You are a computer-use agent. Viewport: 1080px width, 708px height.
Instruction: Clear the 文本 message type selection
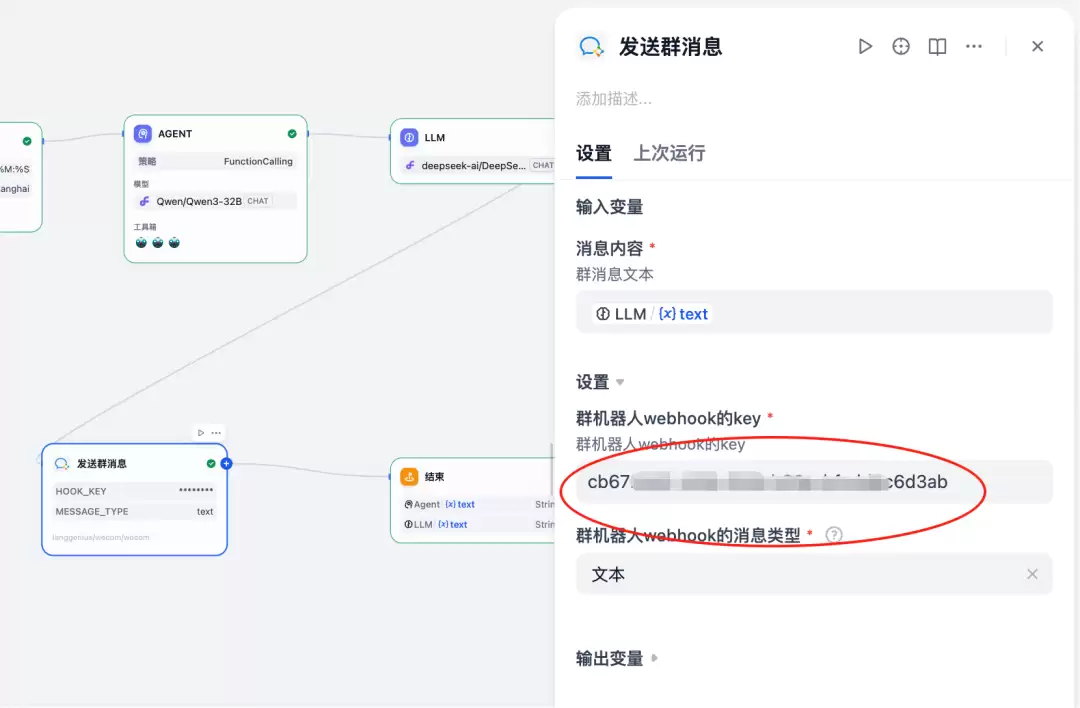point(1032,574)
